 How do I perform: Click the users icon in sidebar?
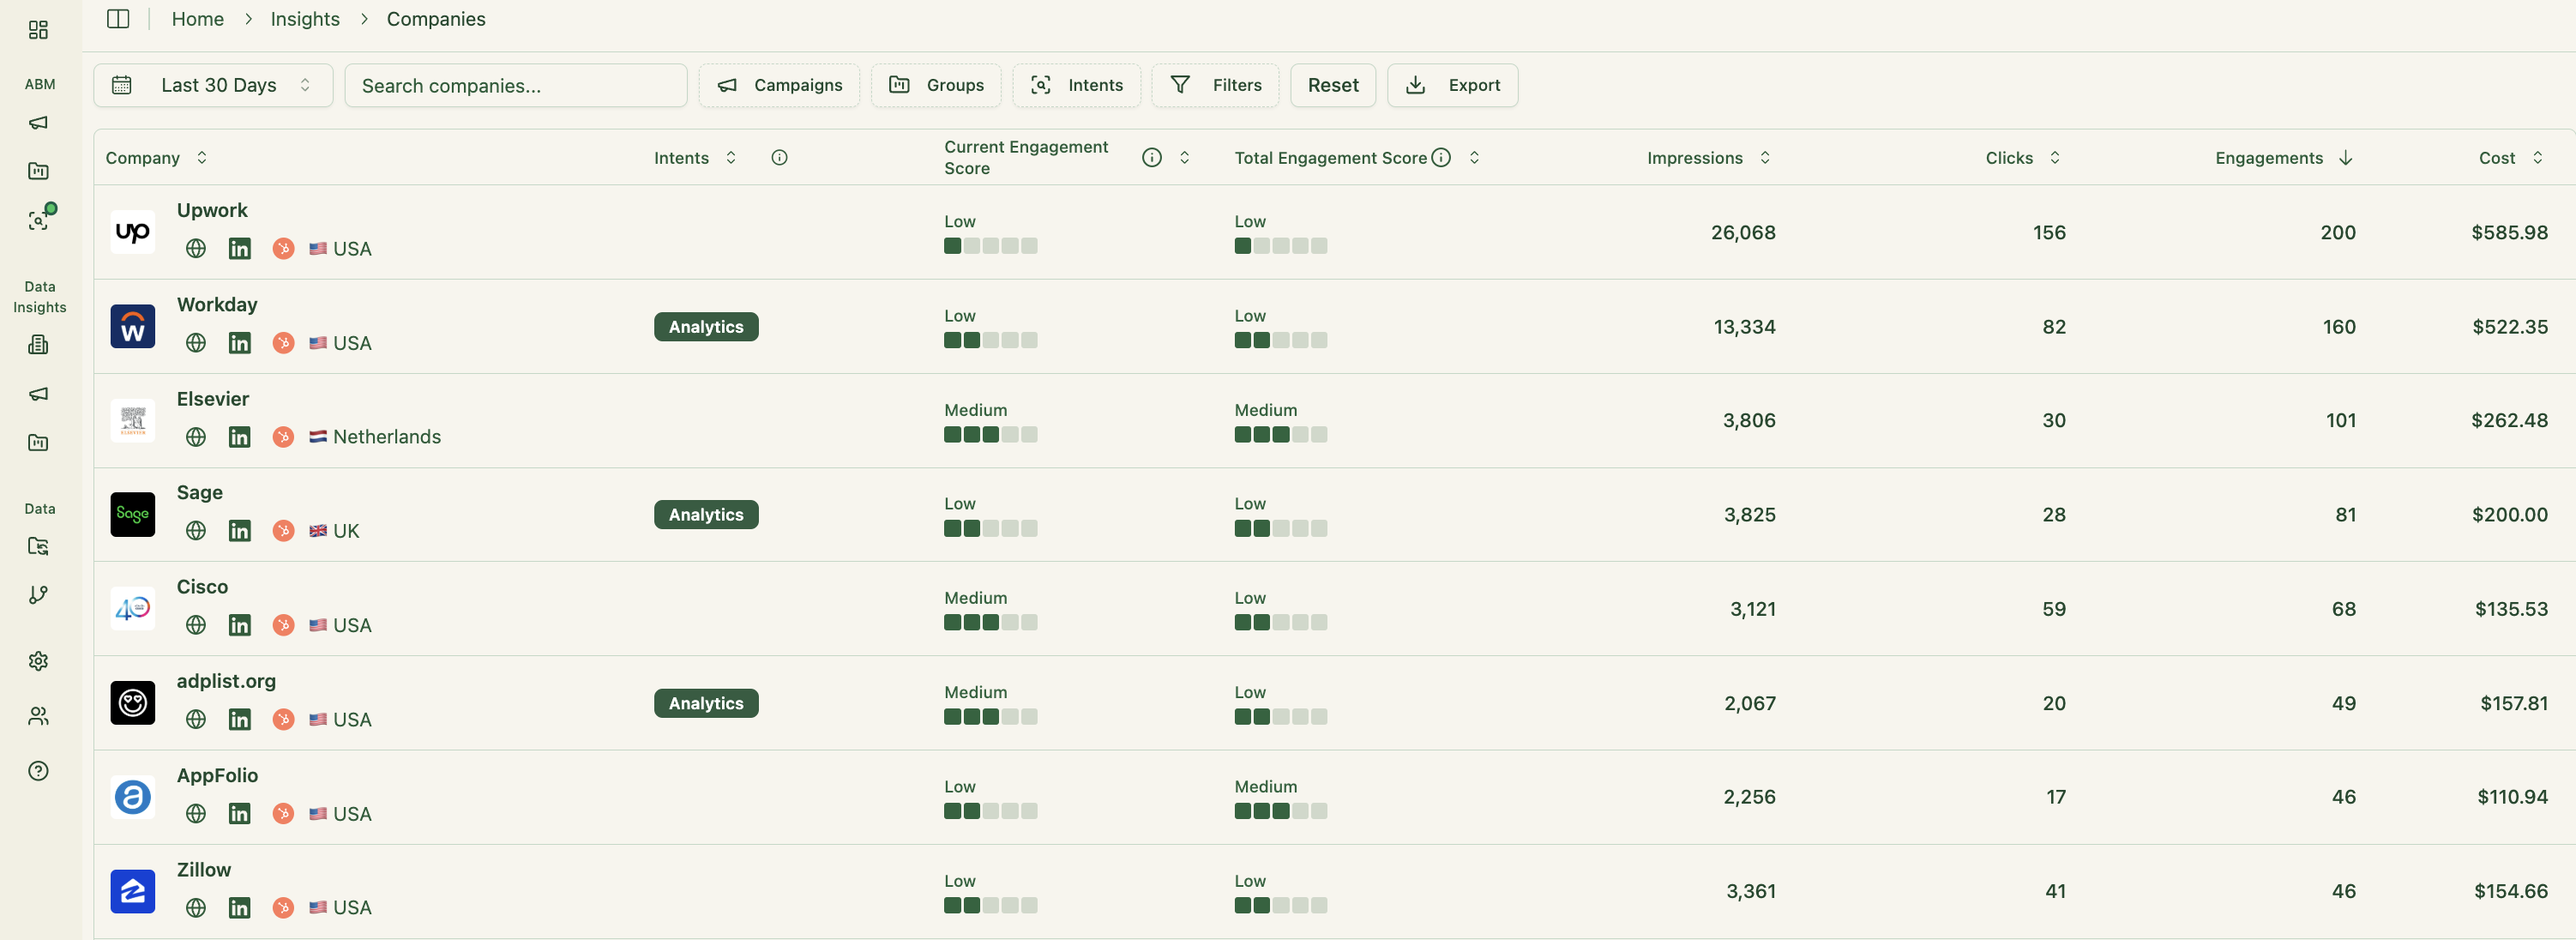point(38,716)
